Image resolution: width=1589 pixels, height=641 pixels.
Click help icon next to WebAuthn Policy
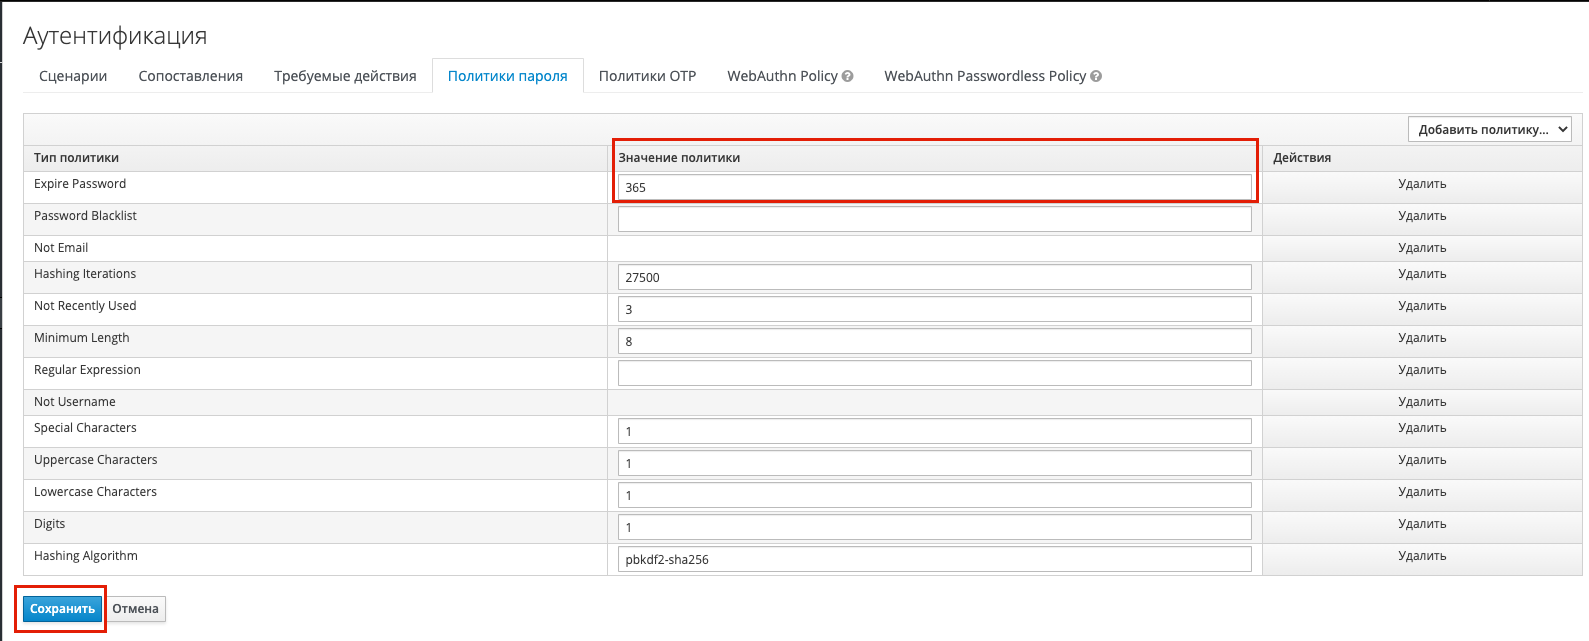coord(848,77)
